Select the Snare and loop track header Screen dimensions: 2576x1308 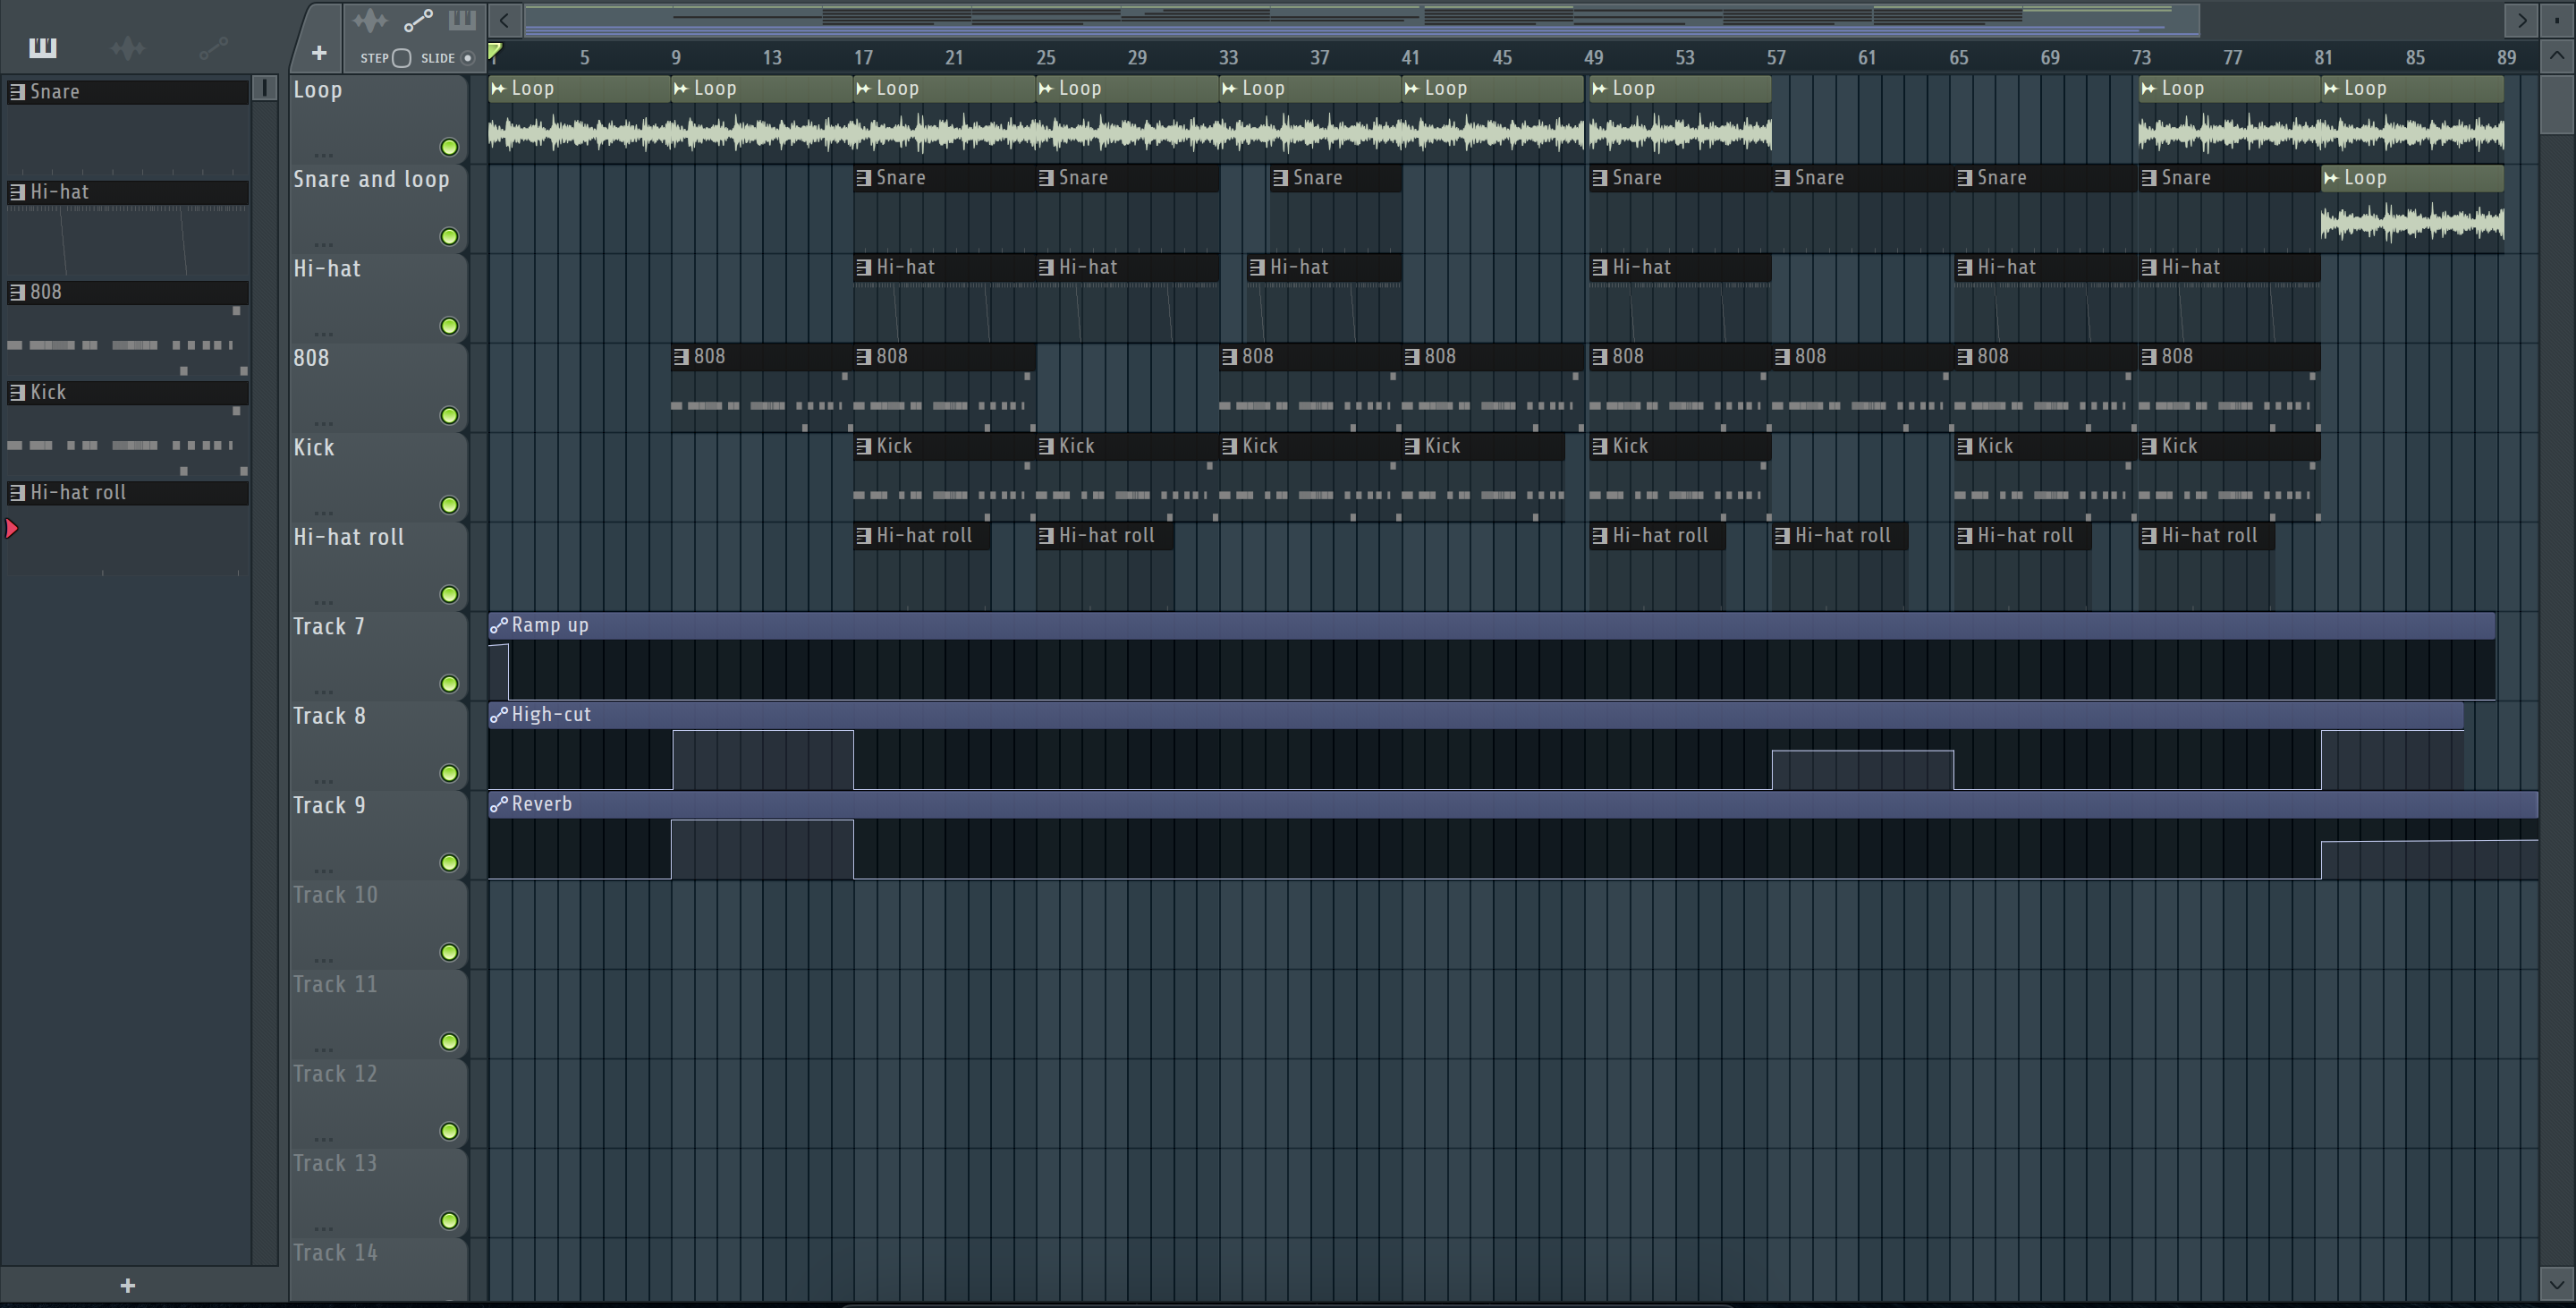click(378, 209)
